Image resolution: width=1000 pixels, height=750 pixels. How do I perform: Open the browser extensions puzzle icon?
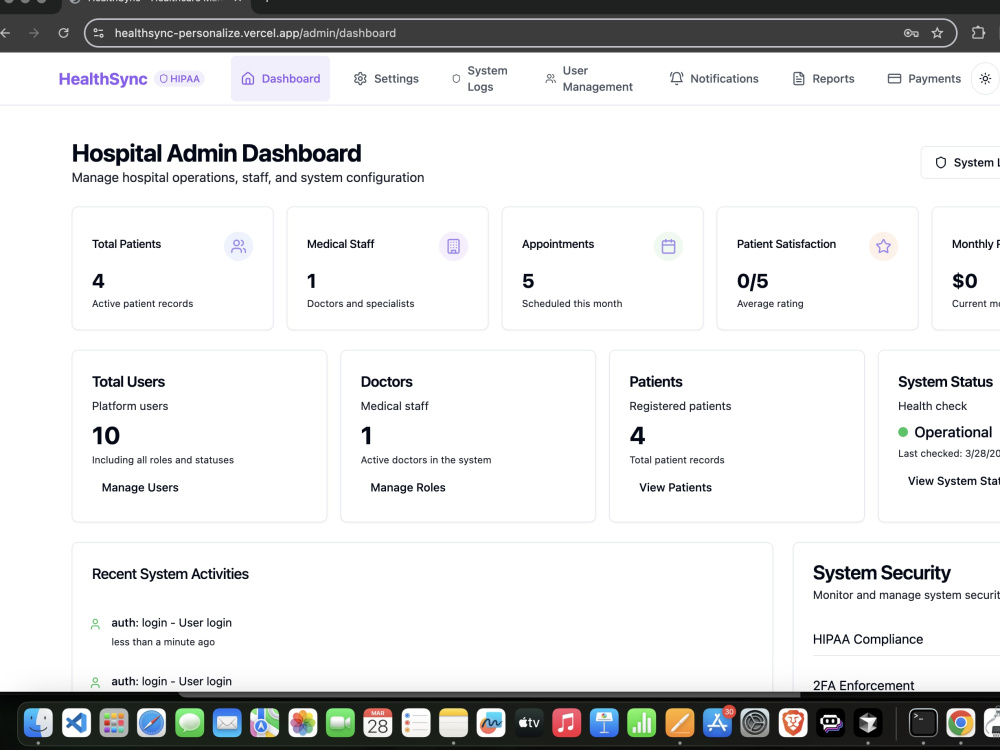click(978, 33)
